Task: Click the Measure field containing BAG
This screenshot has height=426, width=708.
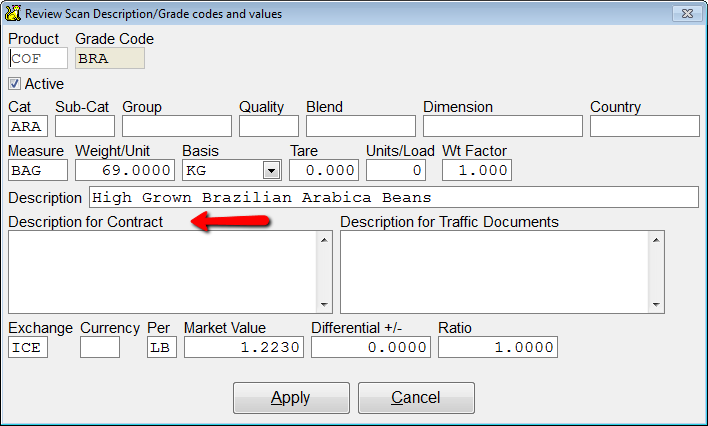Action: [38, 170]
